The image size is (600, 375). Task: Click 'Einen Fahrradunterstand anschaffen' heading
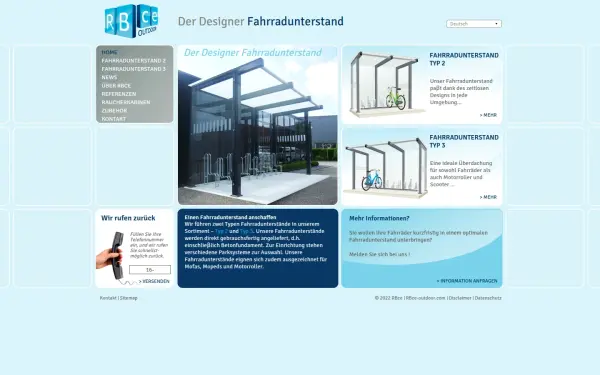point(230,217)
